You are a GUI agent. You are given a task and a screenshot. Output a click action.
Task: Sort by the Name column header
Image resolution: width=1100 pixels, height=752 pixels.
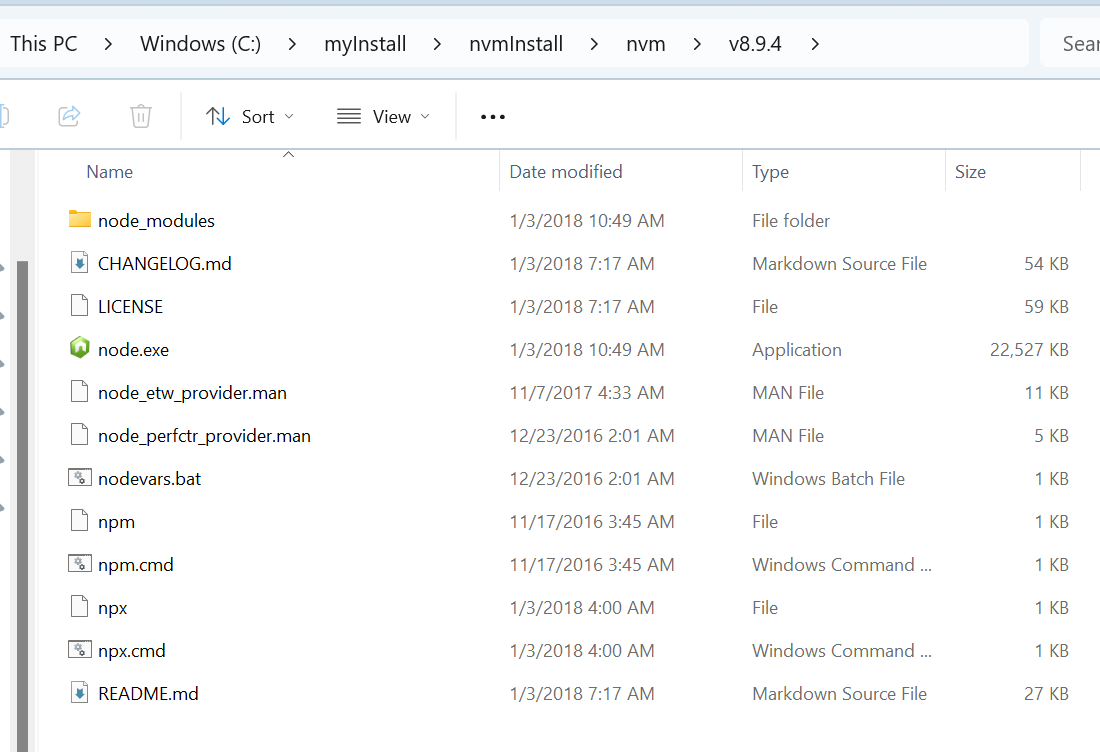(109, 172)
